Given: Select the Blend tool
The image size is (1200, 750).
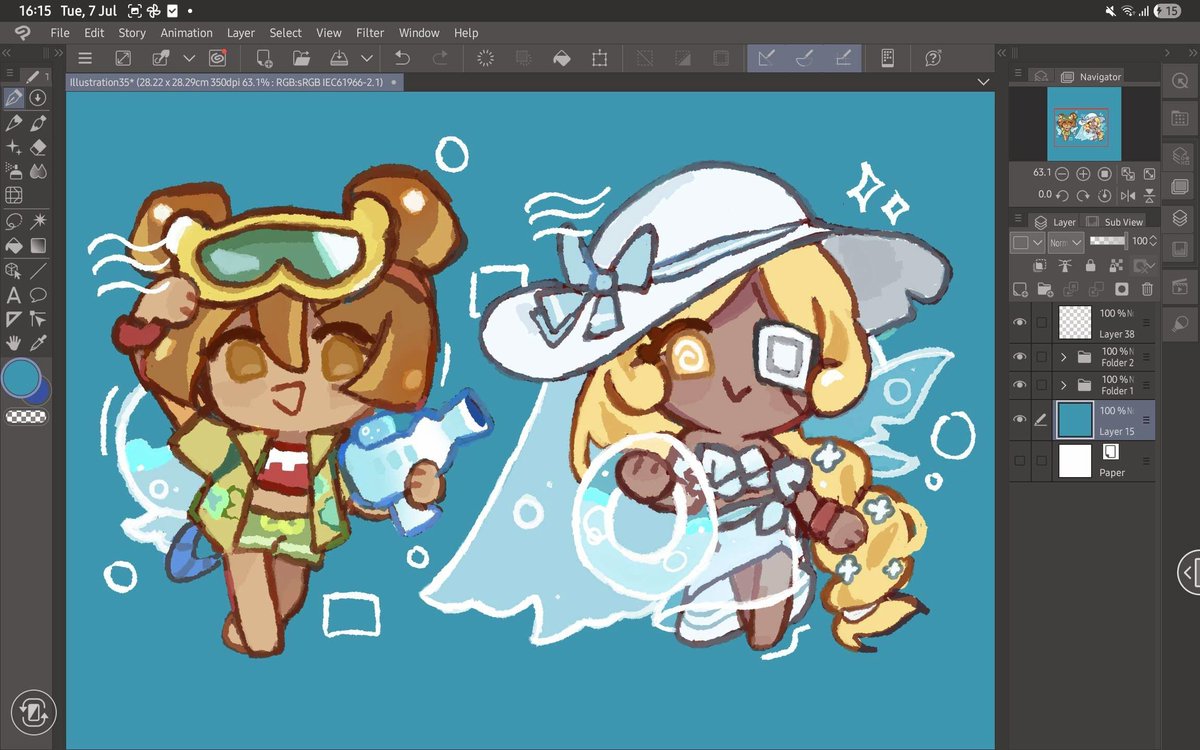Looking at the screenshot, I should (38, 171).
